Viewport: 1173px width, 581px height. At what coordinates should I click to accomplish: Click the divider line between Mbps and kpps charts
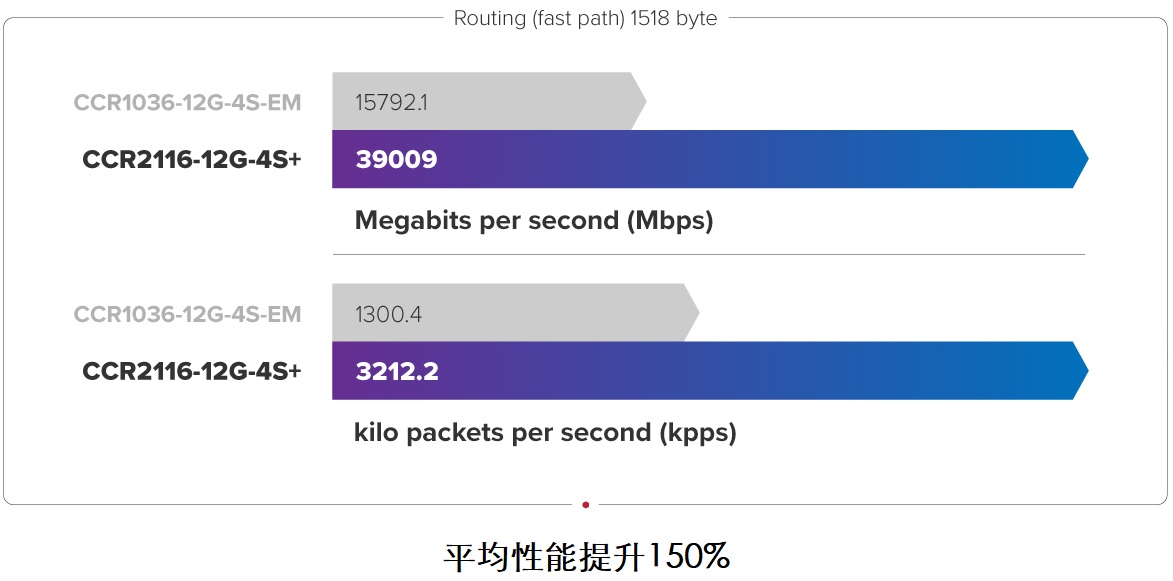pos(708,255)
